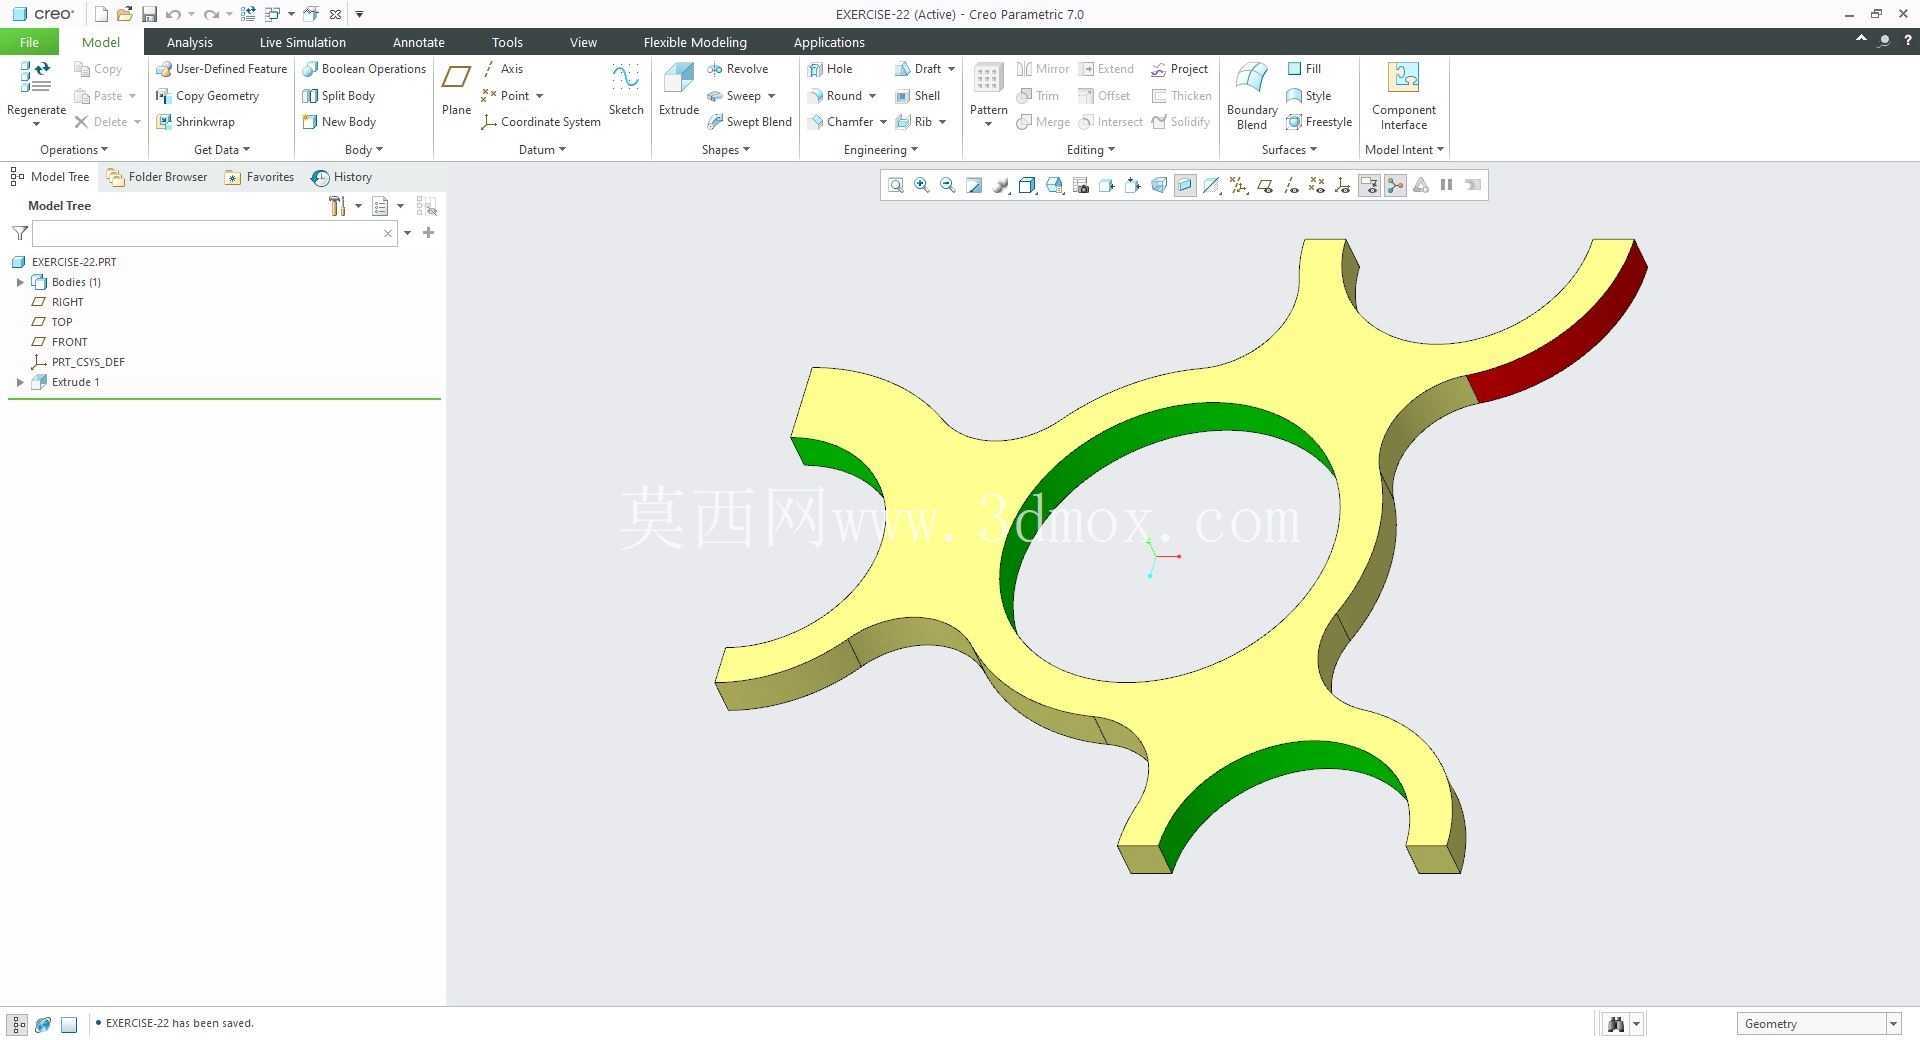This screenshot has width=1920, height=1040.
Task: Toggle navigator pane display in status bar
Action: tap(18, 1024)
